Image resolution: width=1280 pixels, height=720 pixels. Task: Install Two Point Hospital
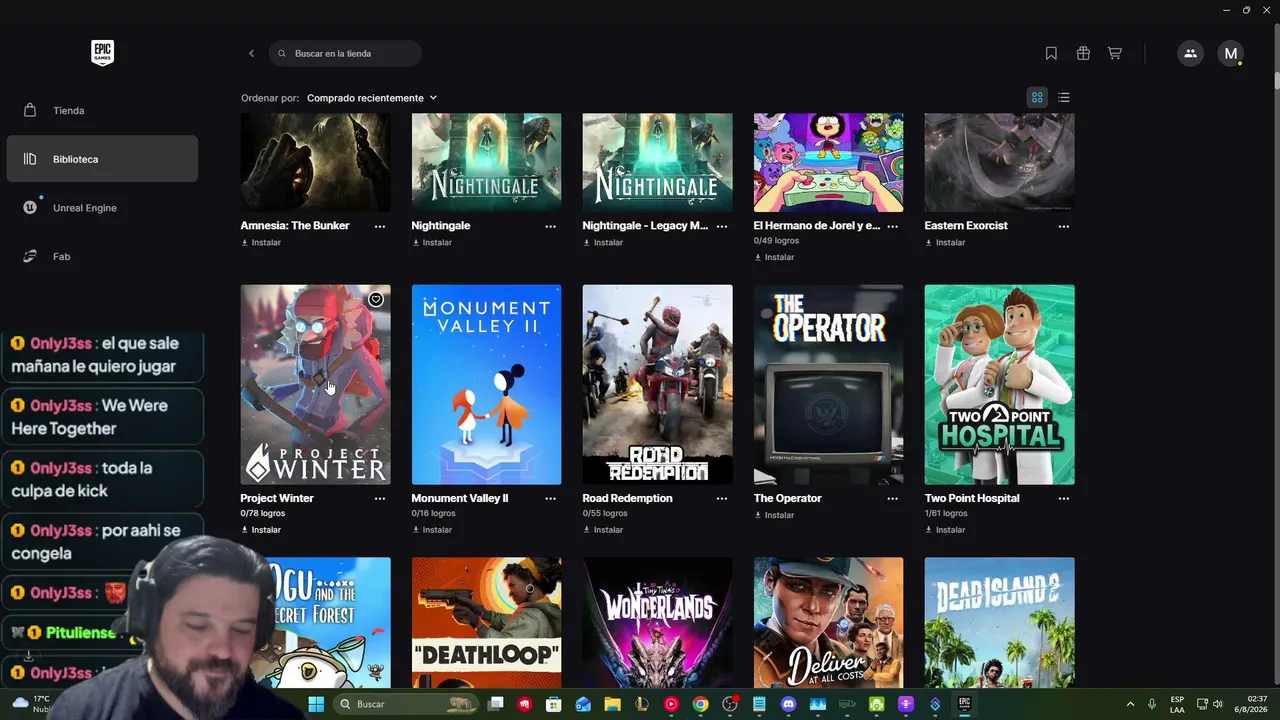pyautogui.click(x=945, y=529)
